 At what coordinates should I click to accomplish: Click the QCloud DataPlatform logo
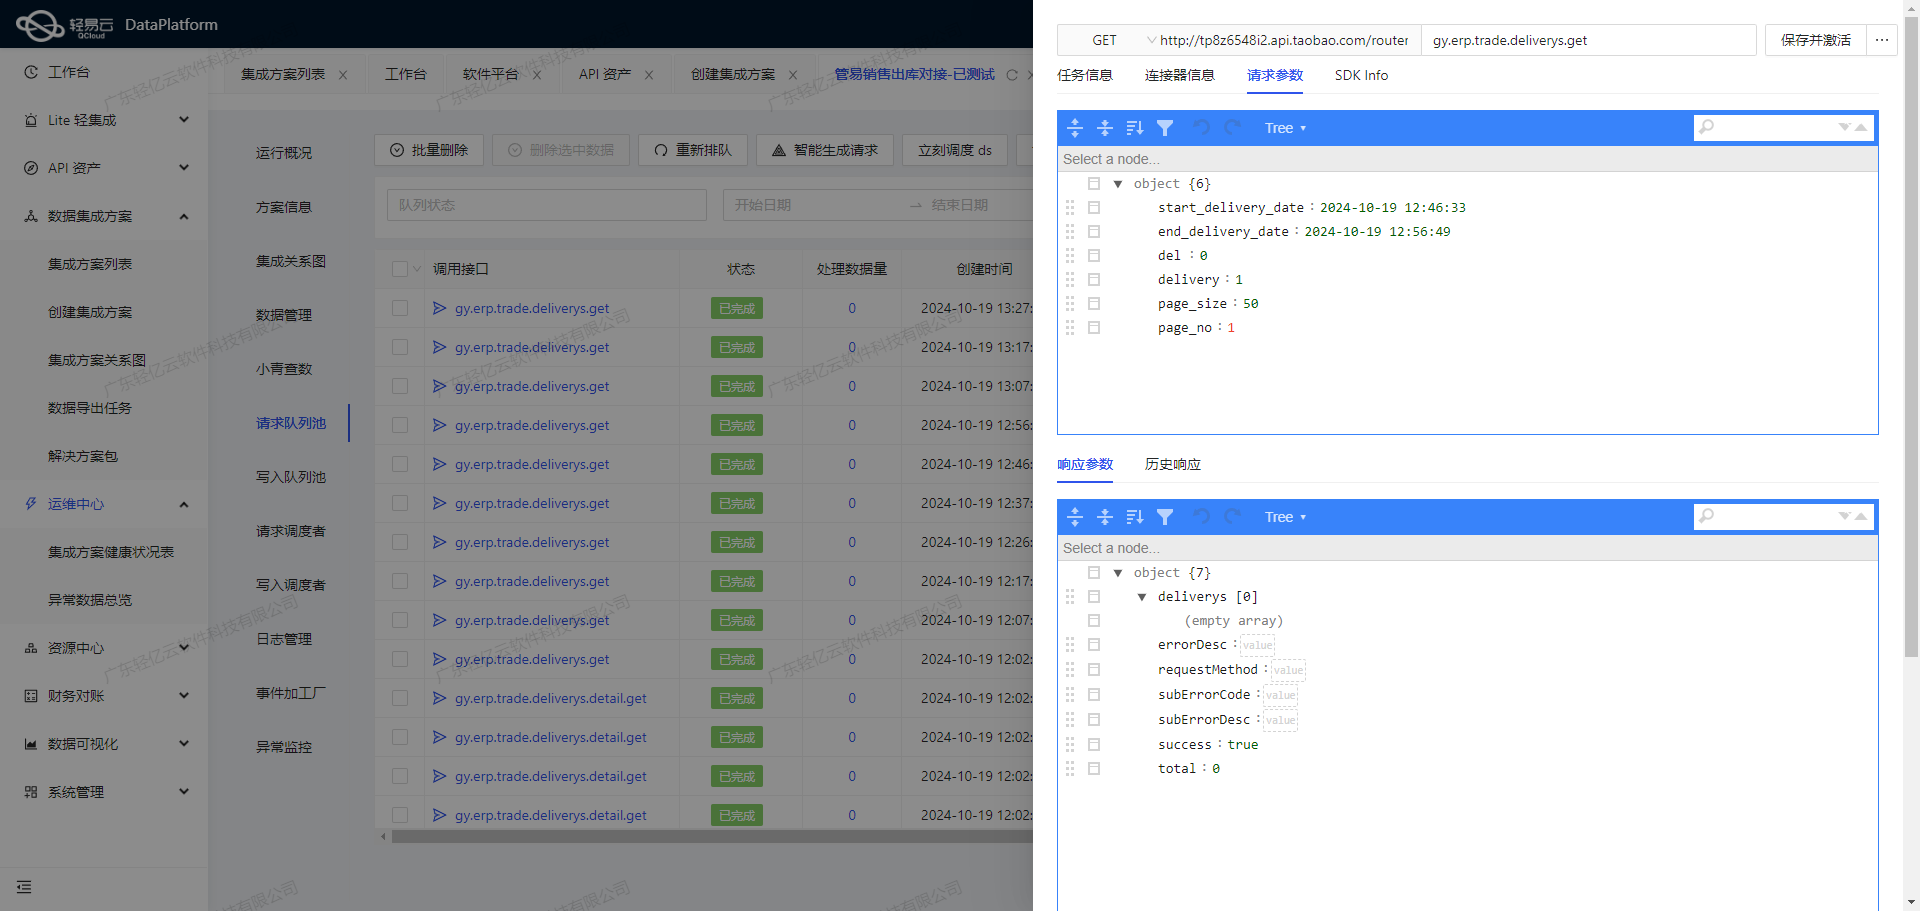pos(117,25)
